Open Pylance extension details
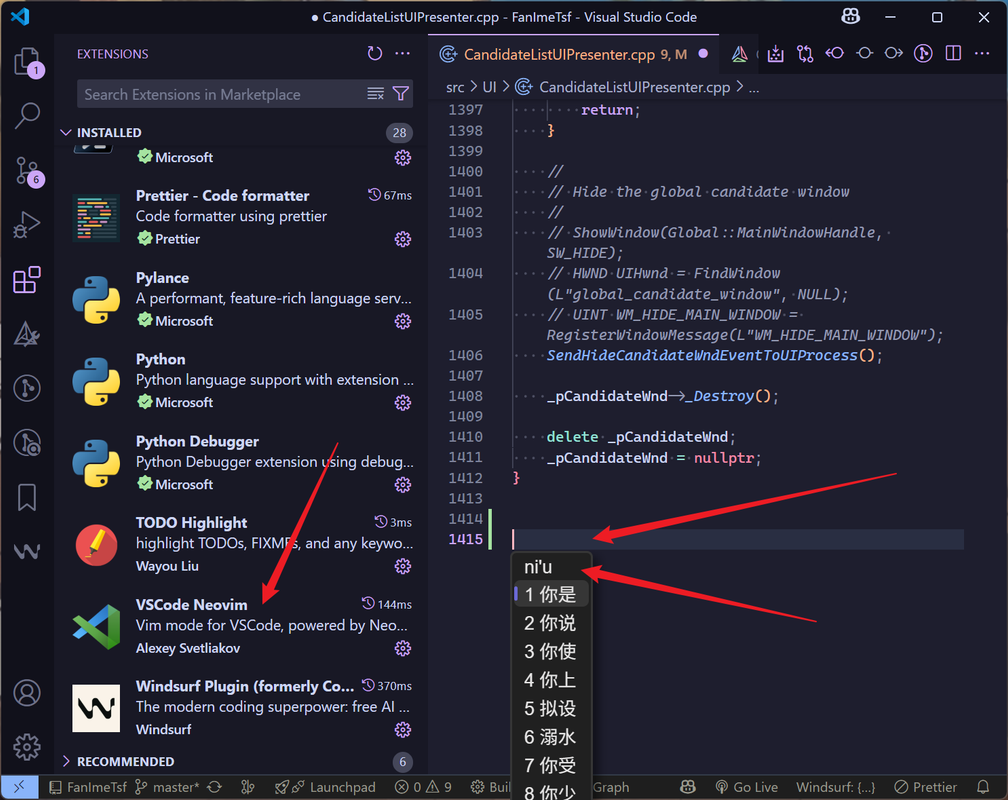The height and width of the screenshot is (800, 1008). (x=243, y=299)
